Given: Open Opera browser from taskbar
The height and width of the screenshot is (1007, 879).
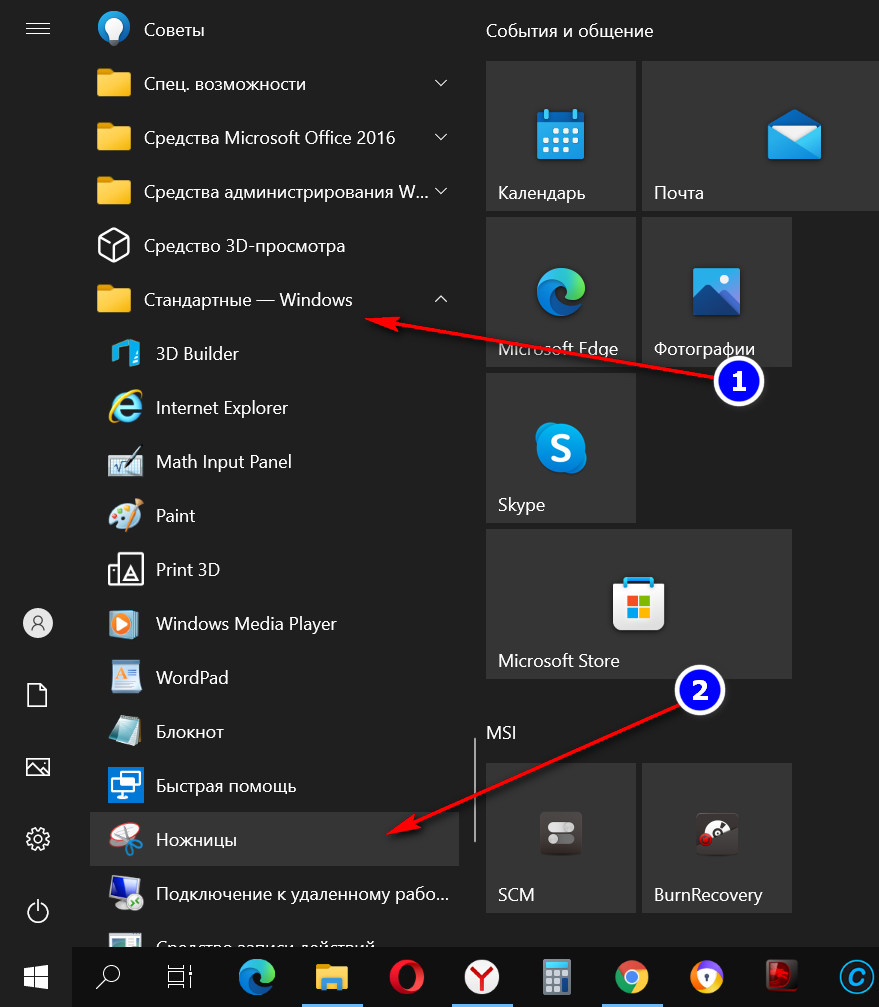Looking at the screenshot, I should pos(407,977).
